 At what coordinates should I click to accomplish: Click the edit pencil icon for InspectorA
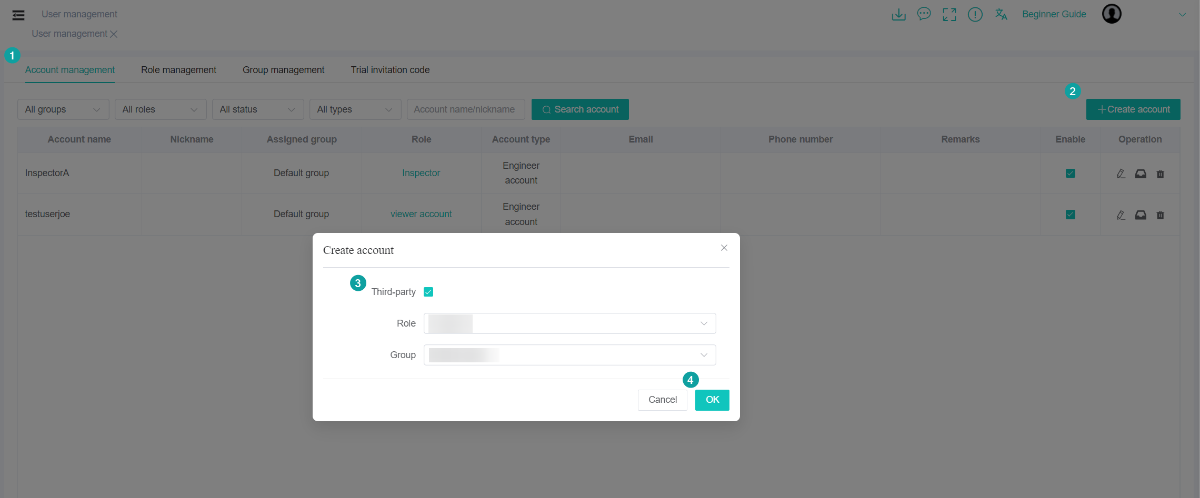(x=1121, y=173)
